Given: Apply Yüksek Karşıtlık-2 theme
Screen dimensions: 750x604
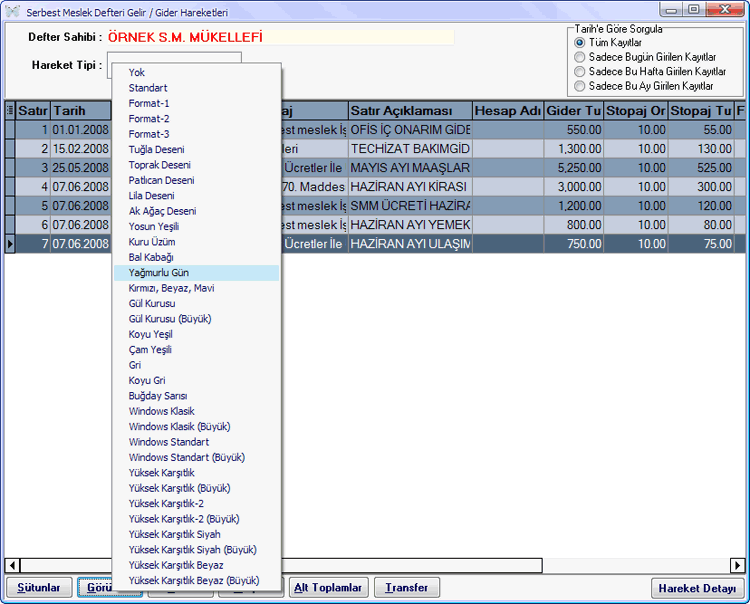Looking at the screenshot, I should pos(197,504).
